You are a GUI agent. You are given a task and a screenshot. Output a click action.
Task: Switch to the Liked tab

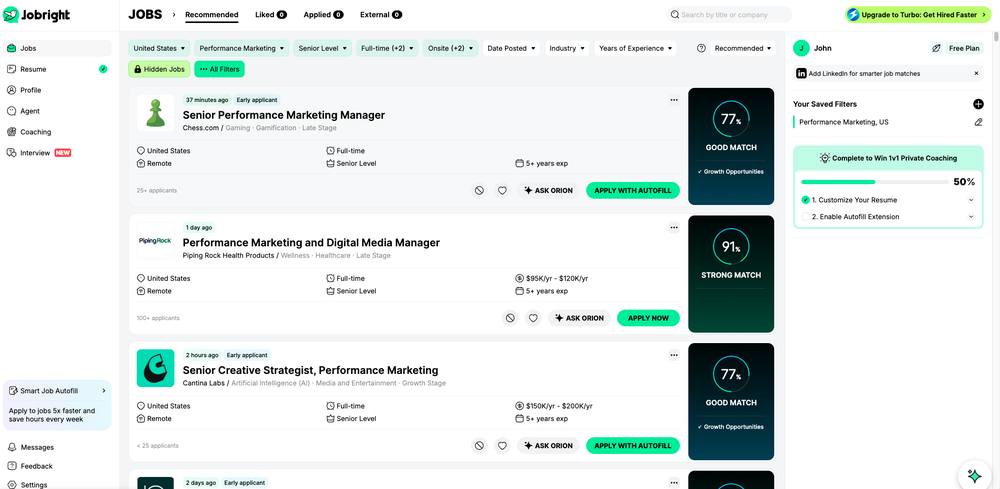[270, 15]
